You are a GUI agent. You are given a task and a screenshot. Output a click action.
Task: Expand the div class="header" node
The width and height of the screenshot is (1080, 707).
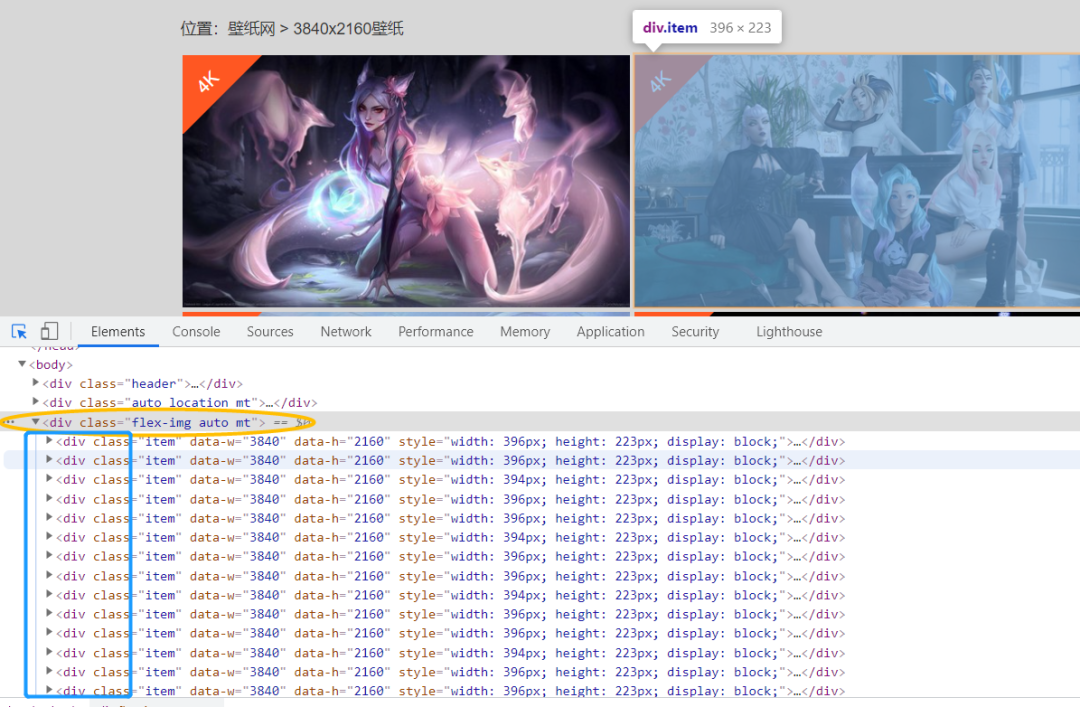point(36,382)
